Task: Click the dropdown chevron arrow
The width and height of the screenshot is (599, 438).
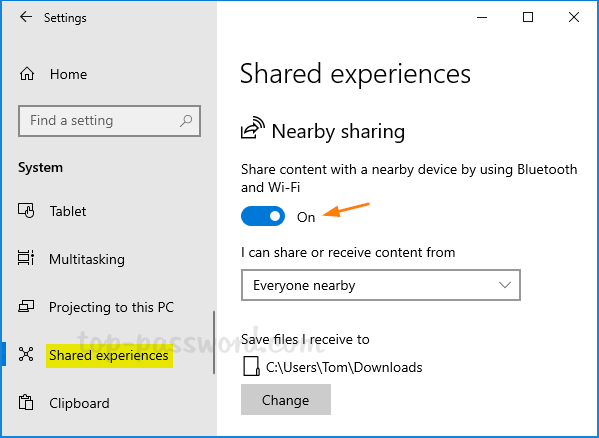Action: click(x=505, y=285)
